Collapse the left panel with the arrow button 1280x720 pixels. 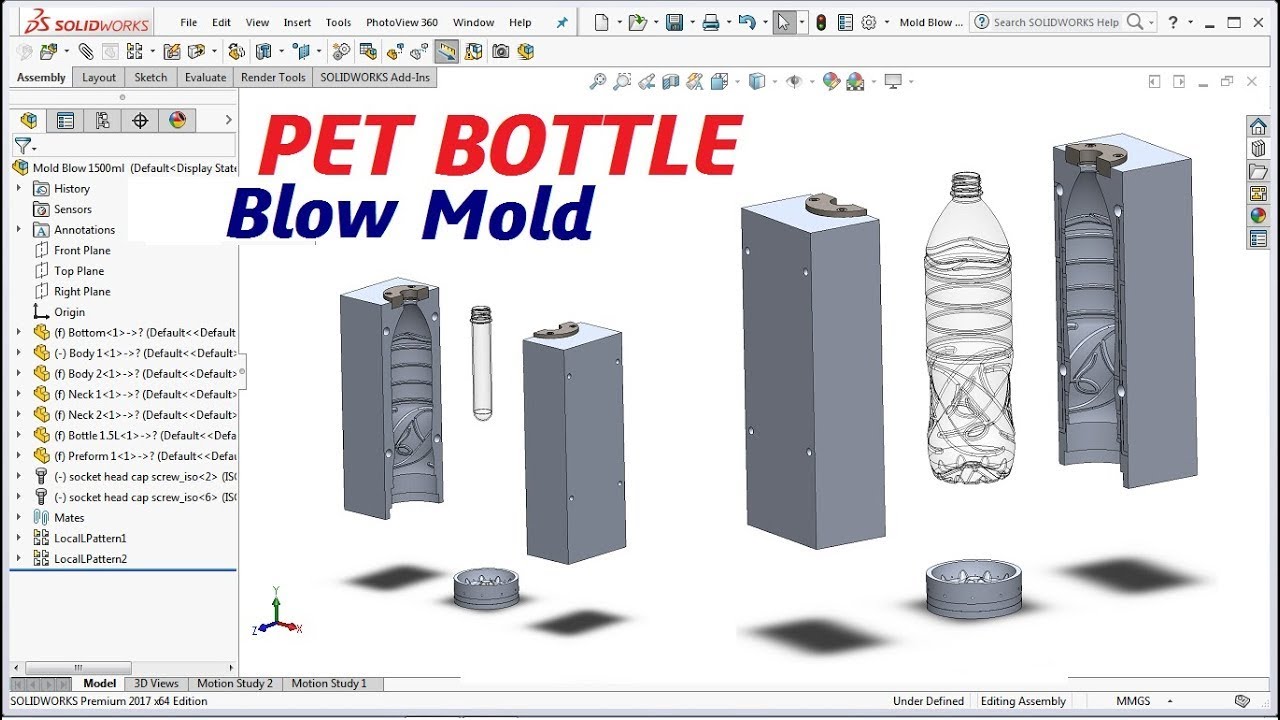[228, 120]
